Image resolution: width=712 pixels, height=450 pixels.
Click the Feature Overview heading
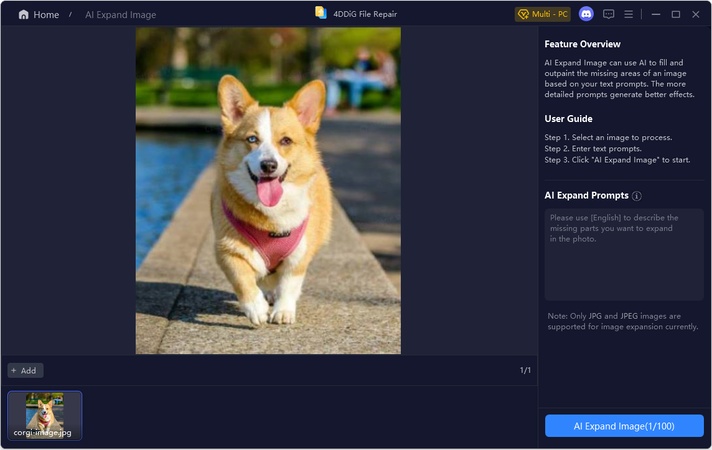click(582, 44)
